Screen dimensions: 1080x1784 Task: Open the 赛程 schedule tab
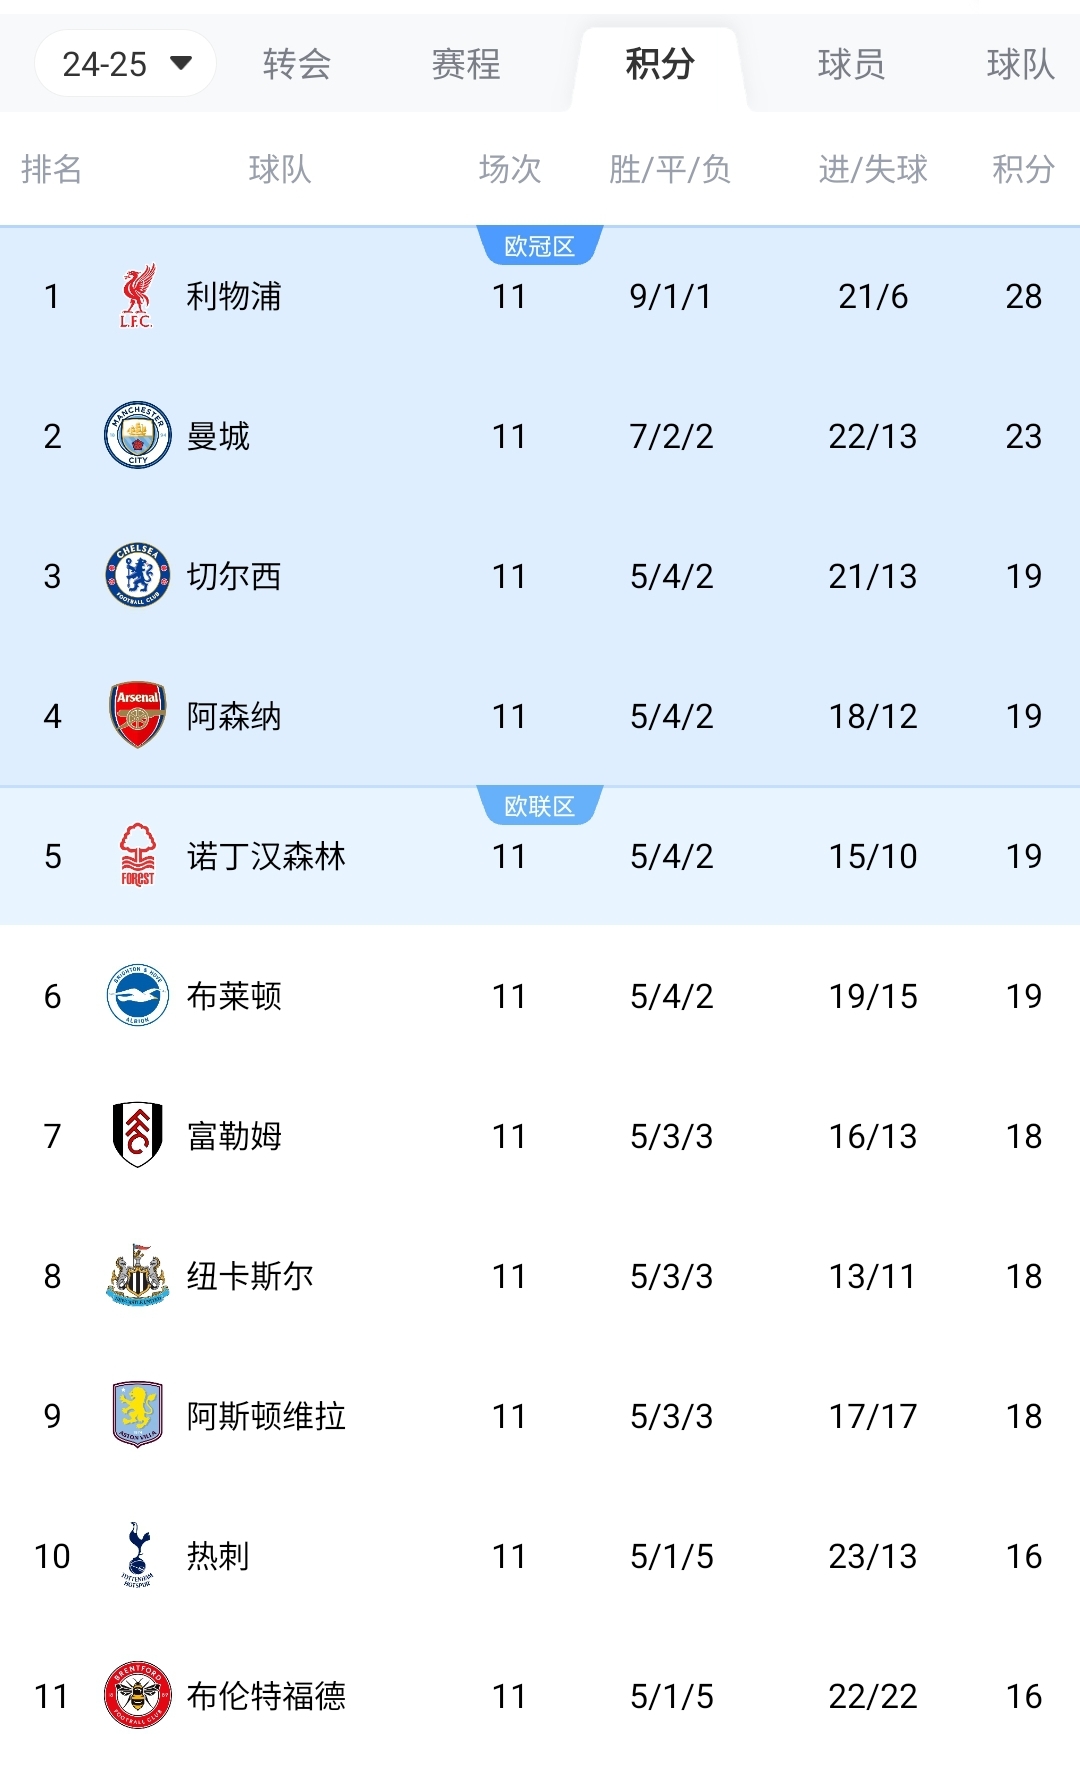point(466,64)
